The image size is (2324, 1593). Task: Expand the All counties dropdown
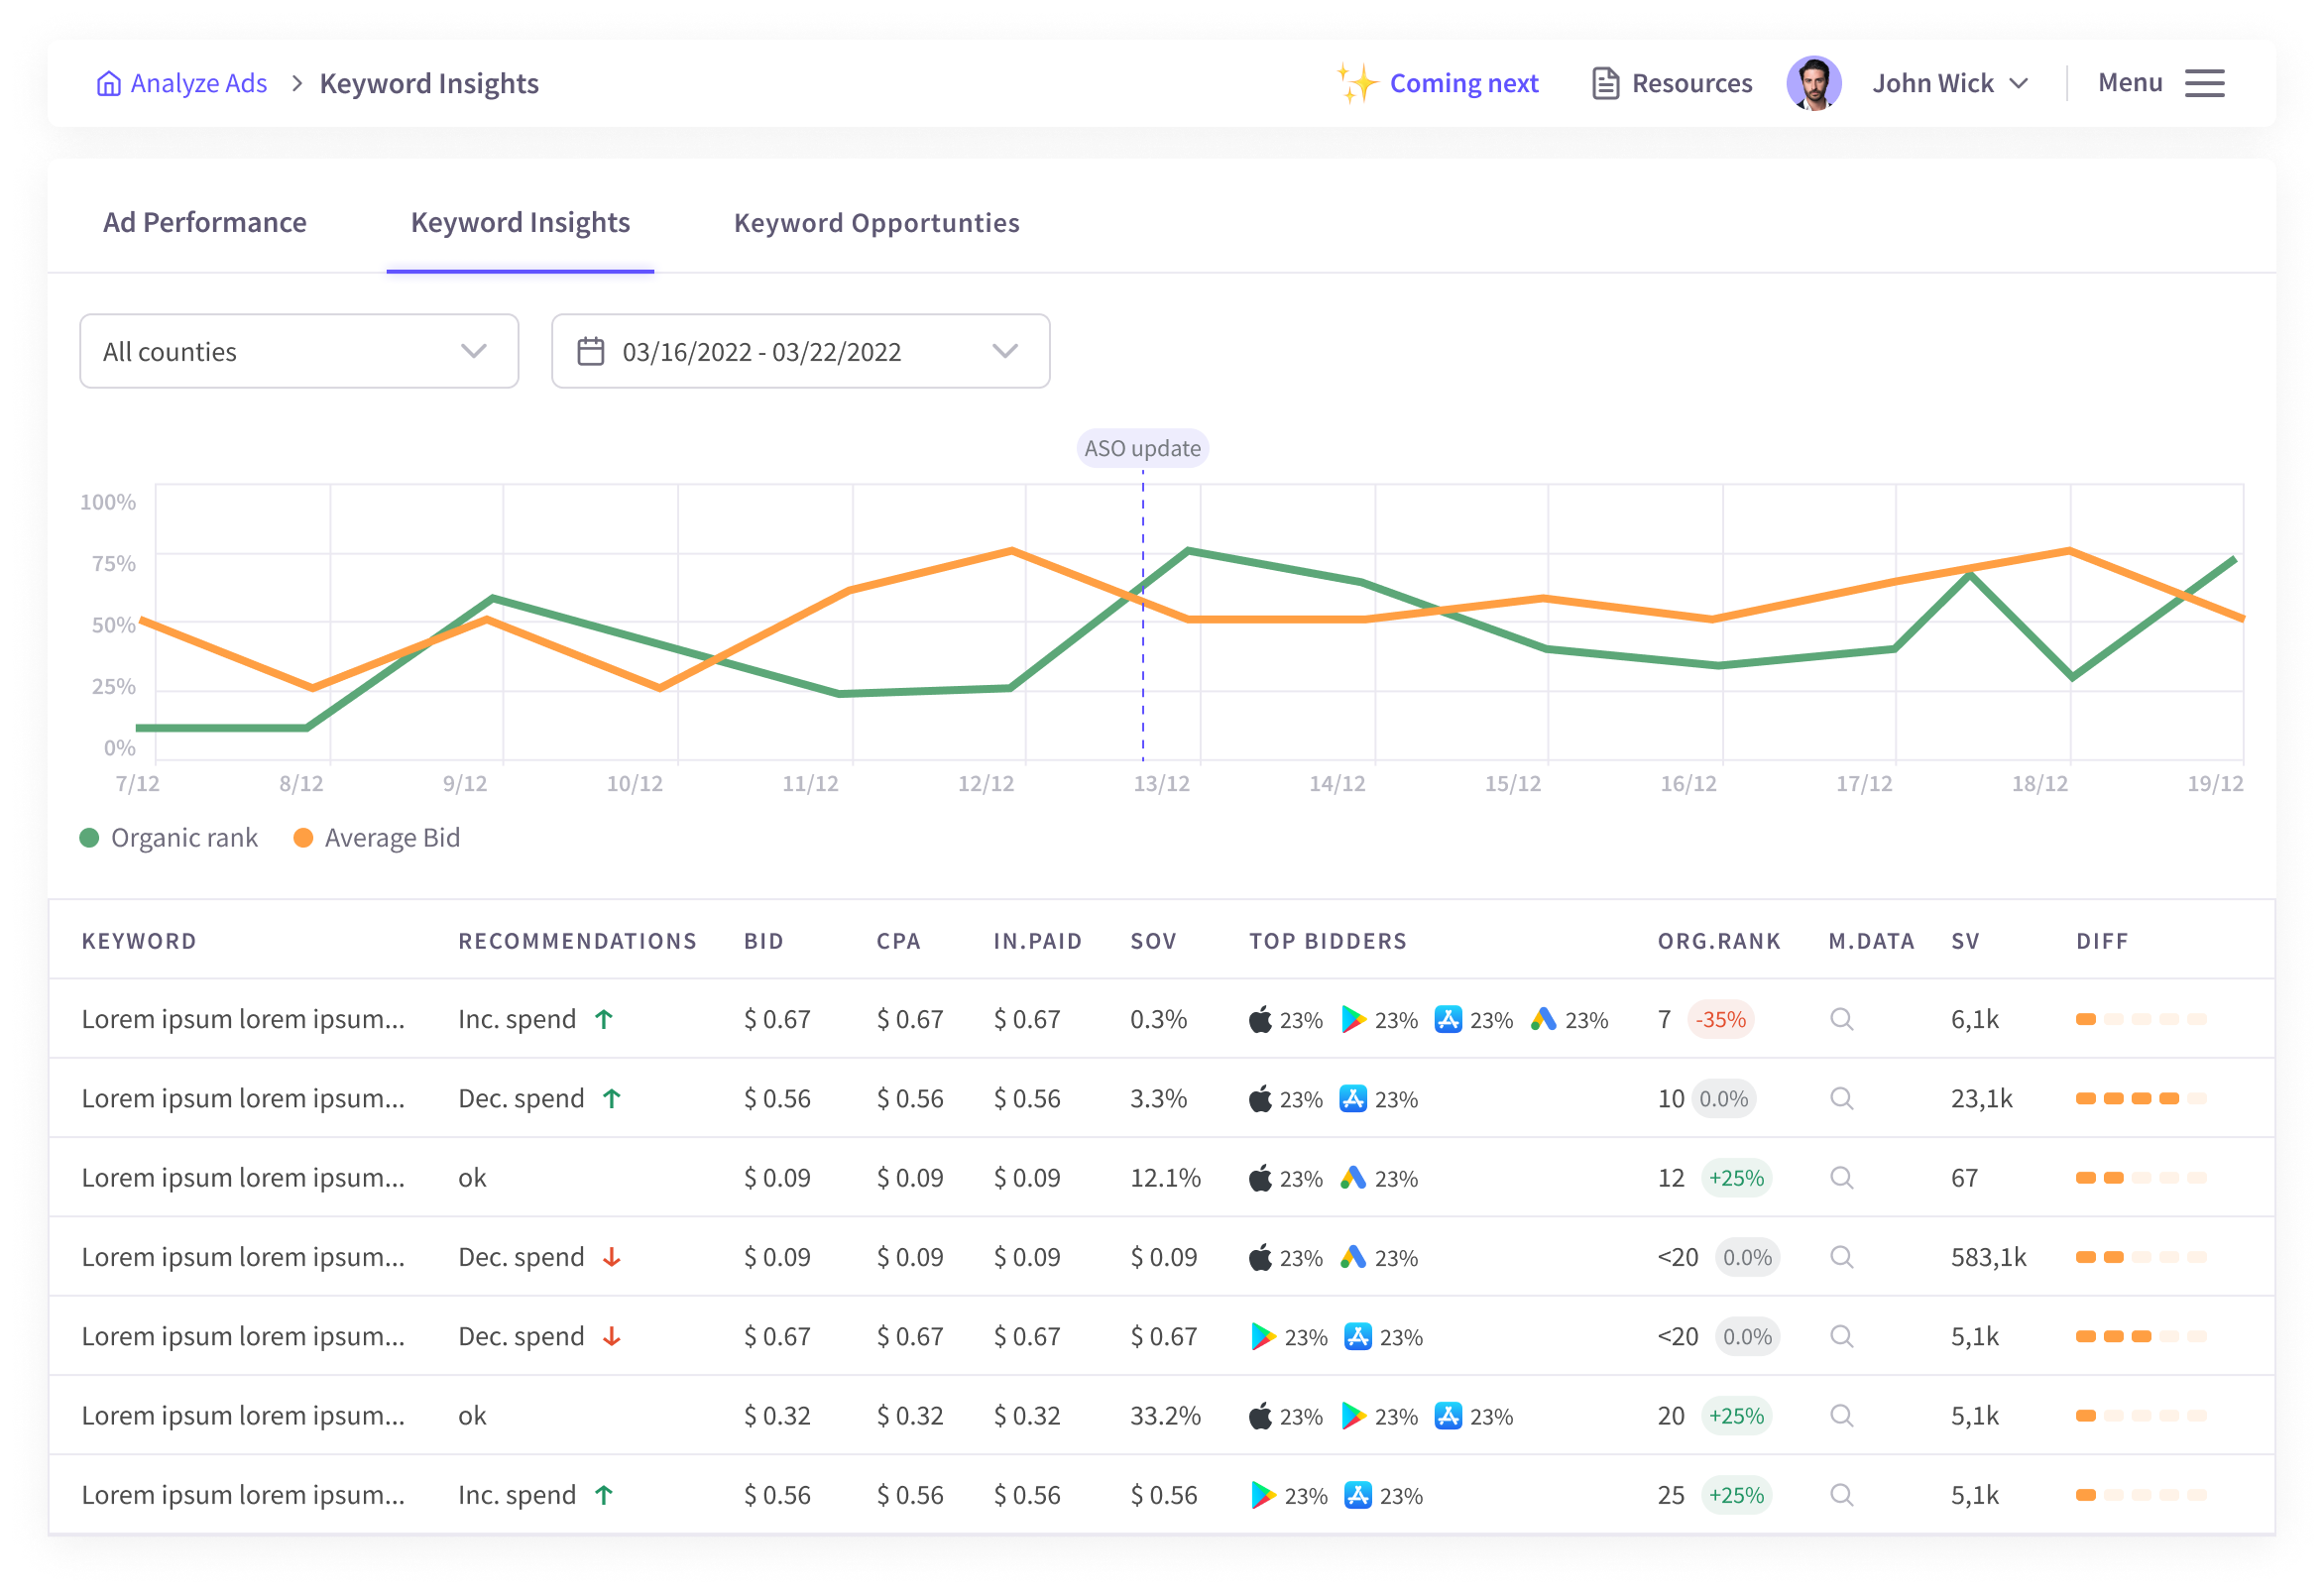[298, 351]
